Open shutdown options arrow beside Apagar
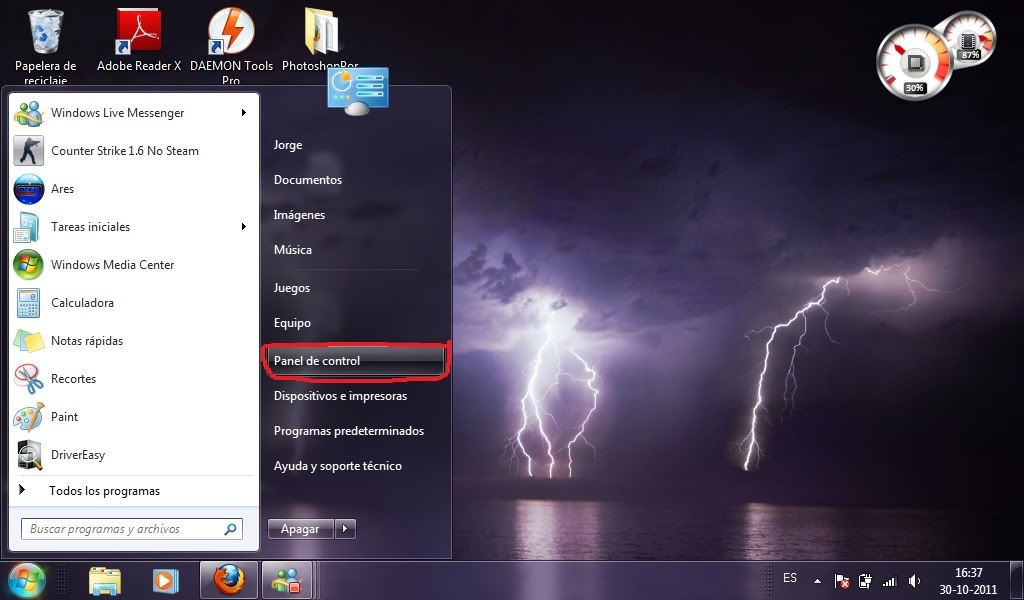 click(x=345, y=529)
